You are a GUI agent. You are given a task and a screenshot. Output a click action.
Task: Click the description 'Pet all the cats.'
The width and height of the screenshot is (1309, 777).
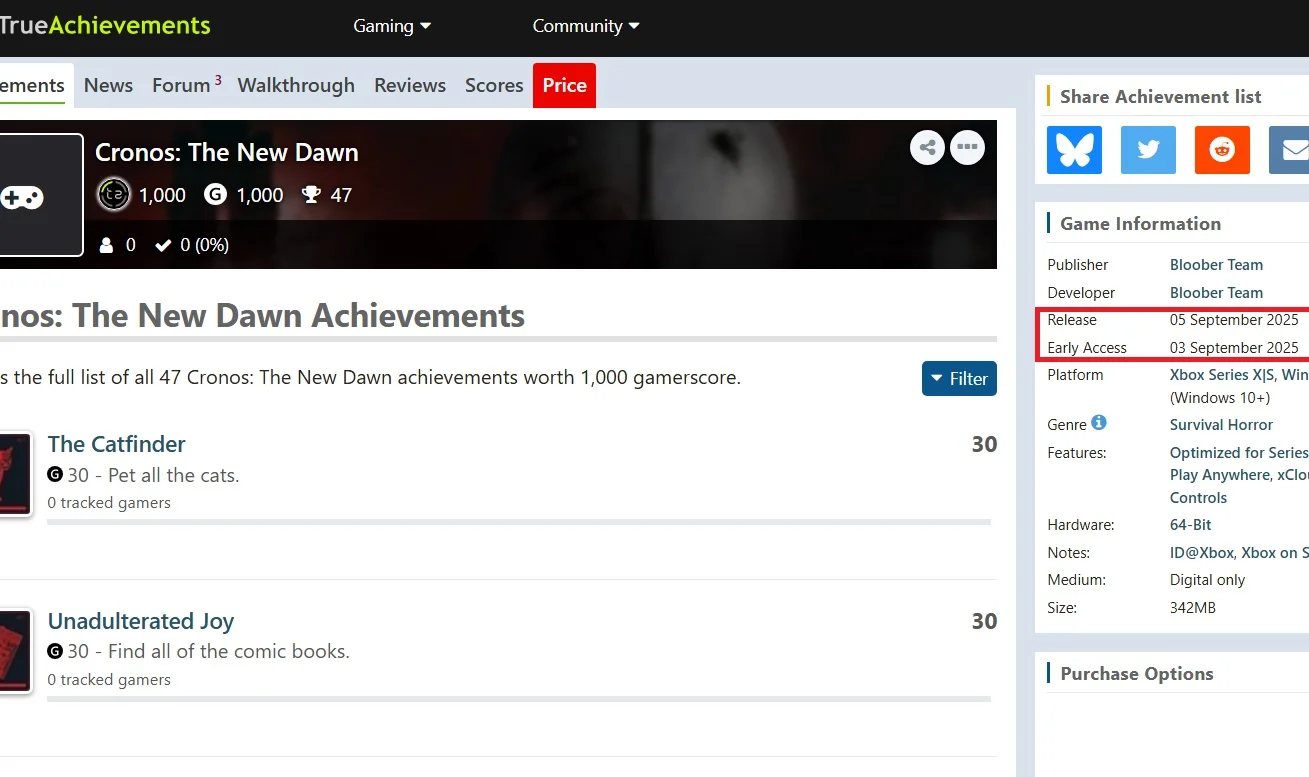(x=174, y=475)
